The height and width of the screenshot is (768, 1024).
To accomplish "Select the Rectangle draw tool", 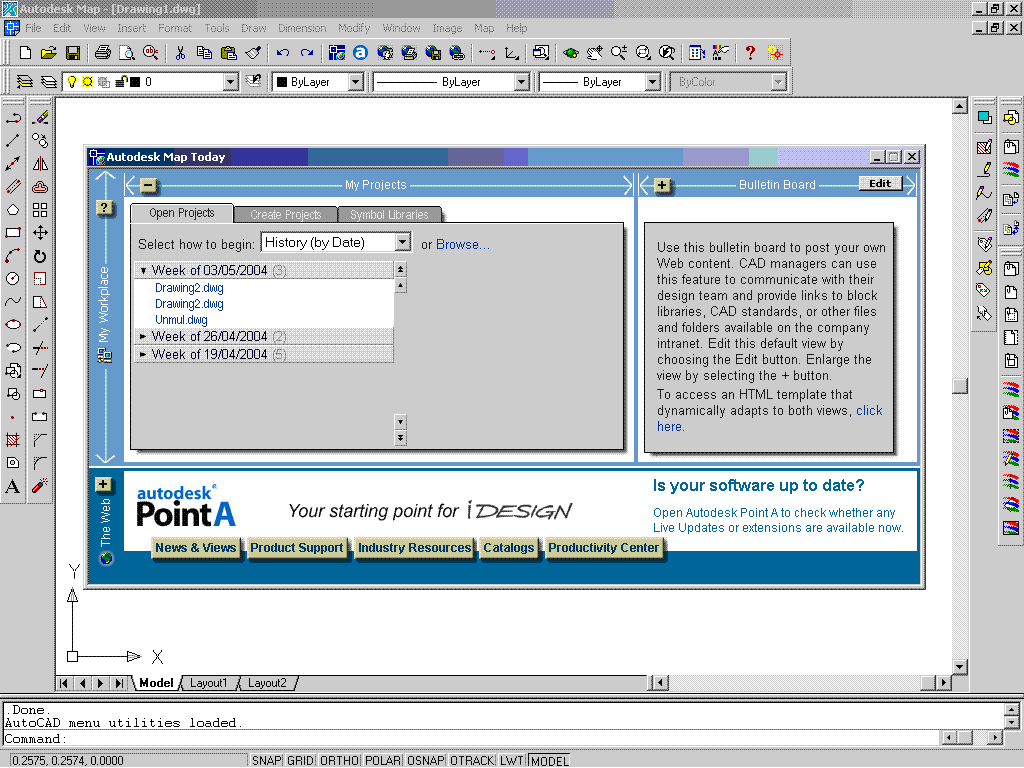I will (12, 232).
